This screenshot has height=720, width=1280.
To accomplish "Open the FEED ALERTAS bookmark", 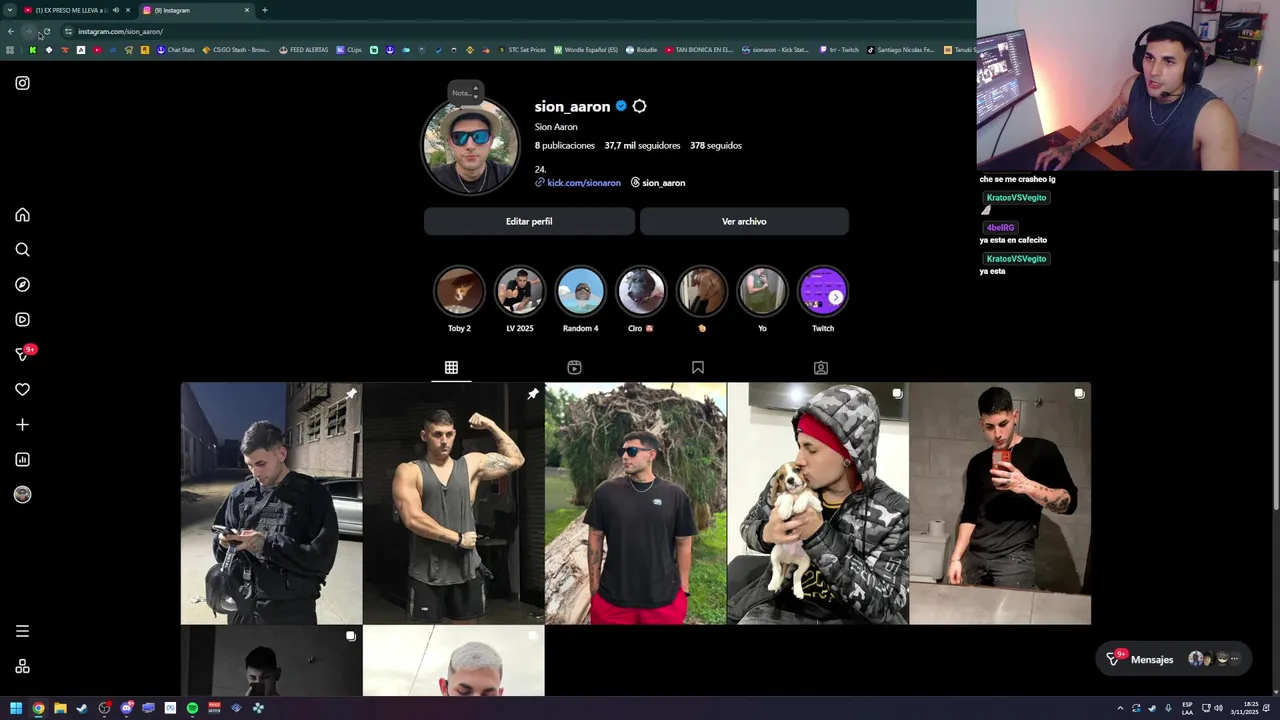I will (x=304, y=50).
